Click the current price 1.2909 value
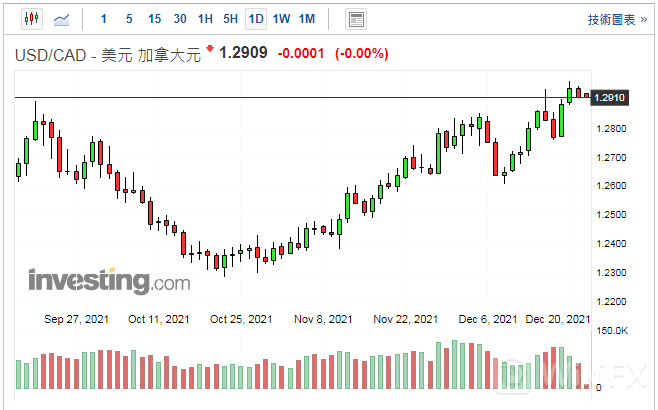The height and width of the screenshot is (410, 658). tap(243, 53)
